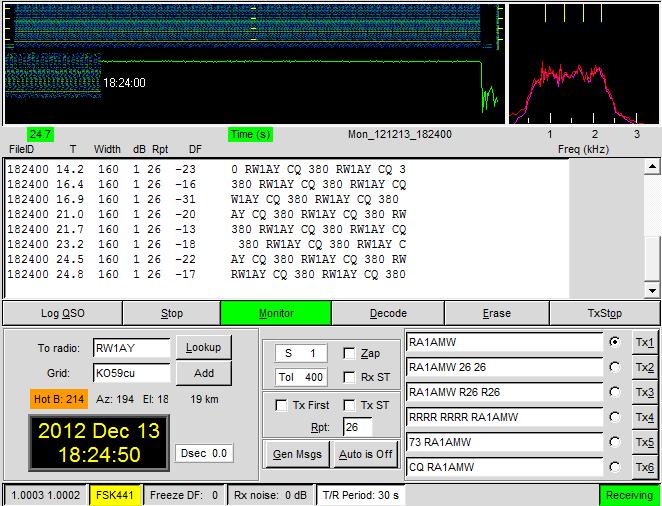
Task: Toggle the Tx ST checkbox
Action: (x=349, y=405)
